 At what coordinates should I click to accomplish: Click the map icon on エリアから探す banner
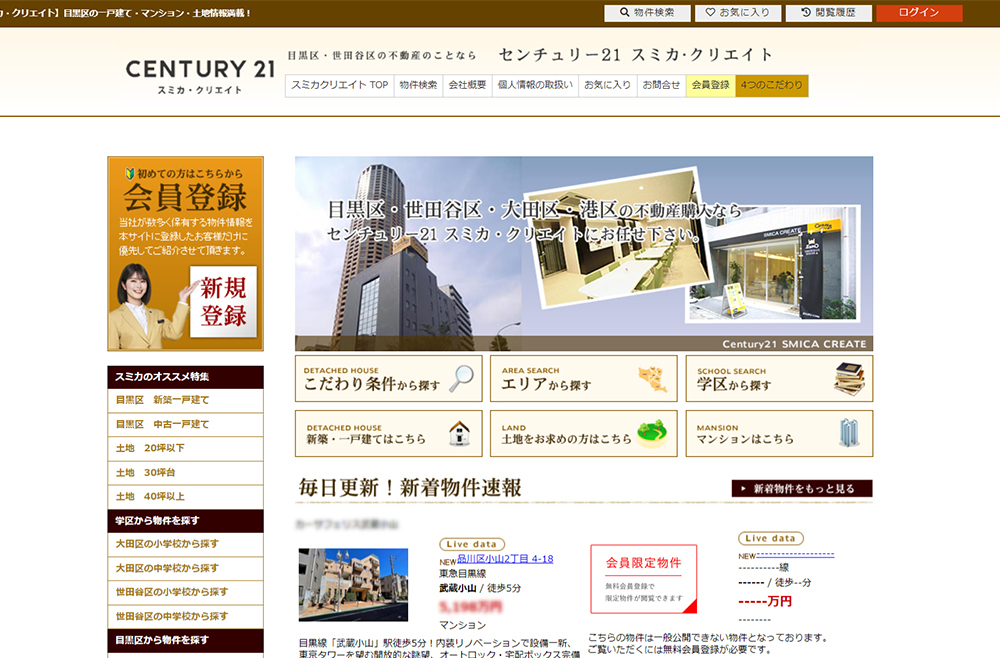(653, 379)
